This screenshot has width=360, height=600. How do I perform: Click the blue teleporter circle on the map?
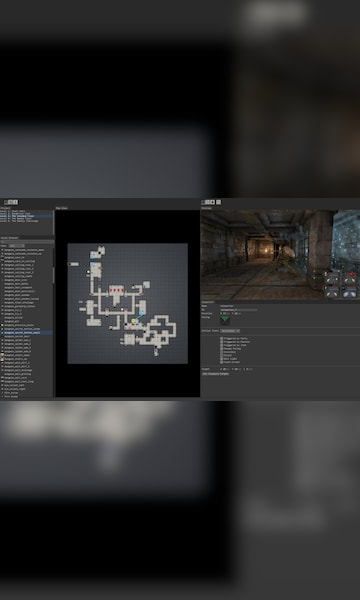[x=142, y=313]
